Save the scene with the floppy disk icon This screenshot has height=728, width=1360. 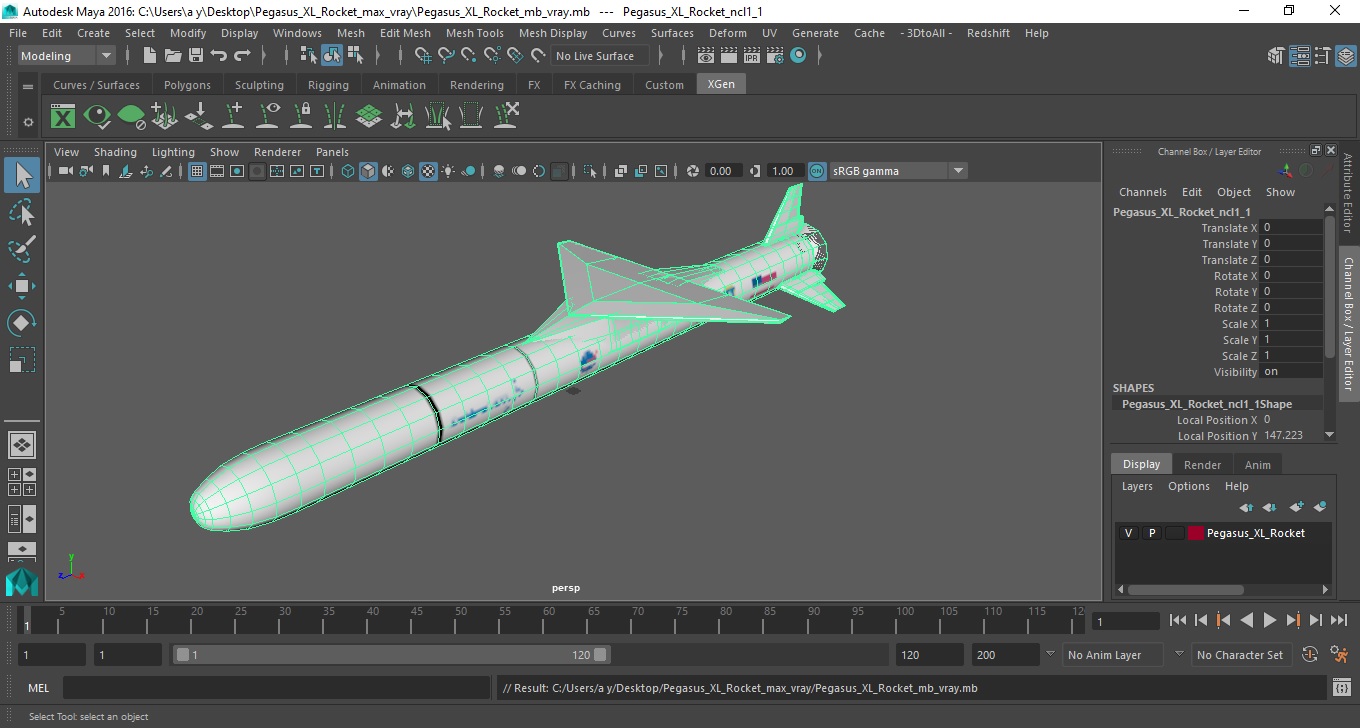[196, 56]
